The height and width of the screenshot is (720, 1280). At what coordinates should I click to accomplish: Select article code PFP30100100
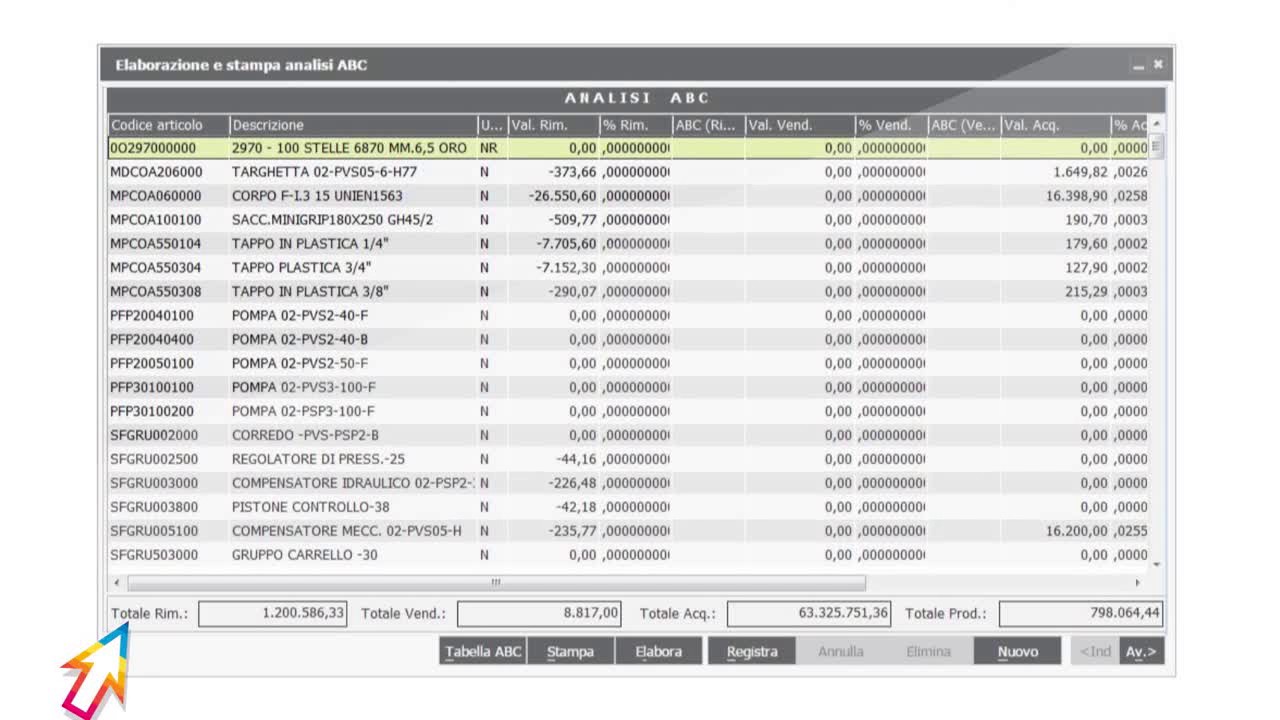[x=152, y=388]
